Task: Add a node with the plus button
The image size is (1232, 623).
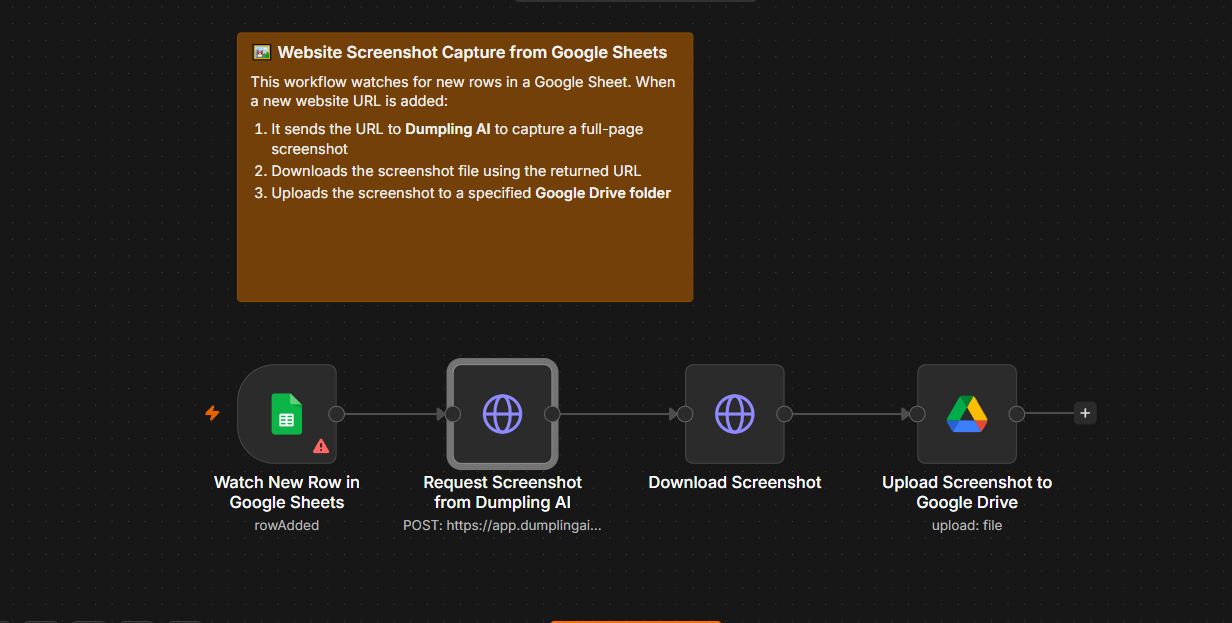Action: [x=1085, y=413]
